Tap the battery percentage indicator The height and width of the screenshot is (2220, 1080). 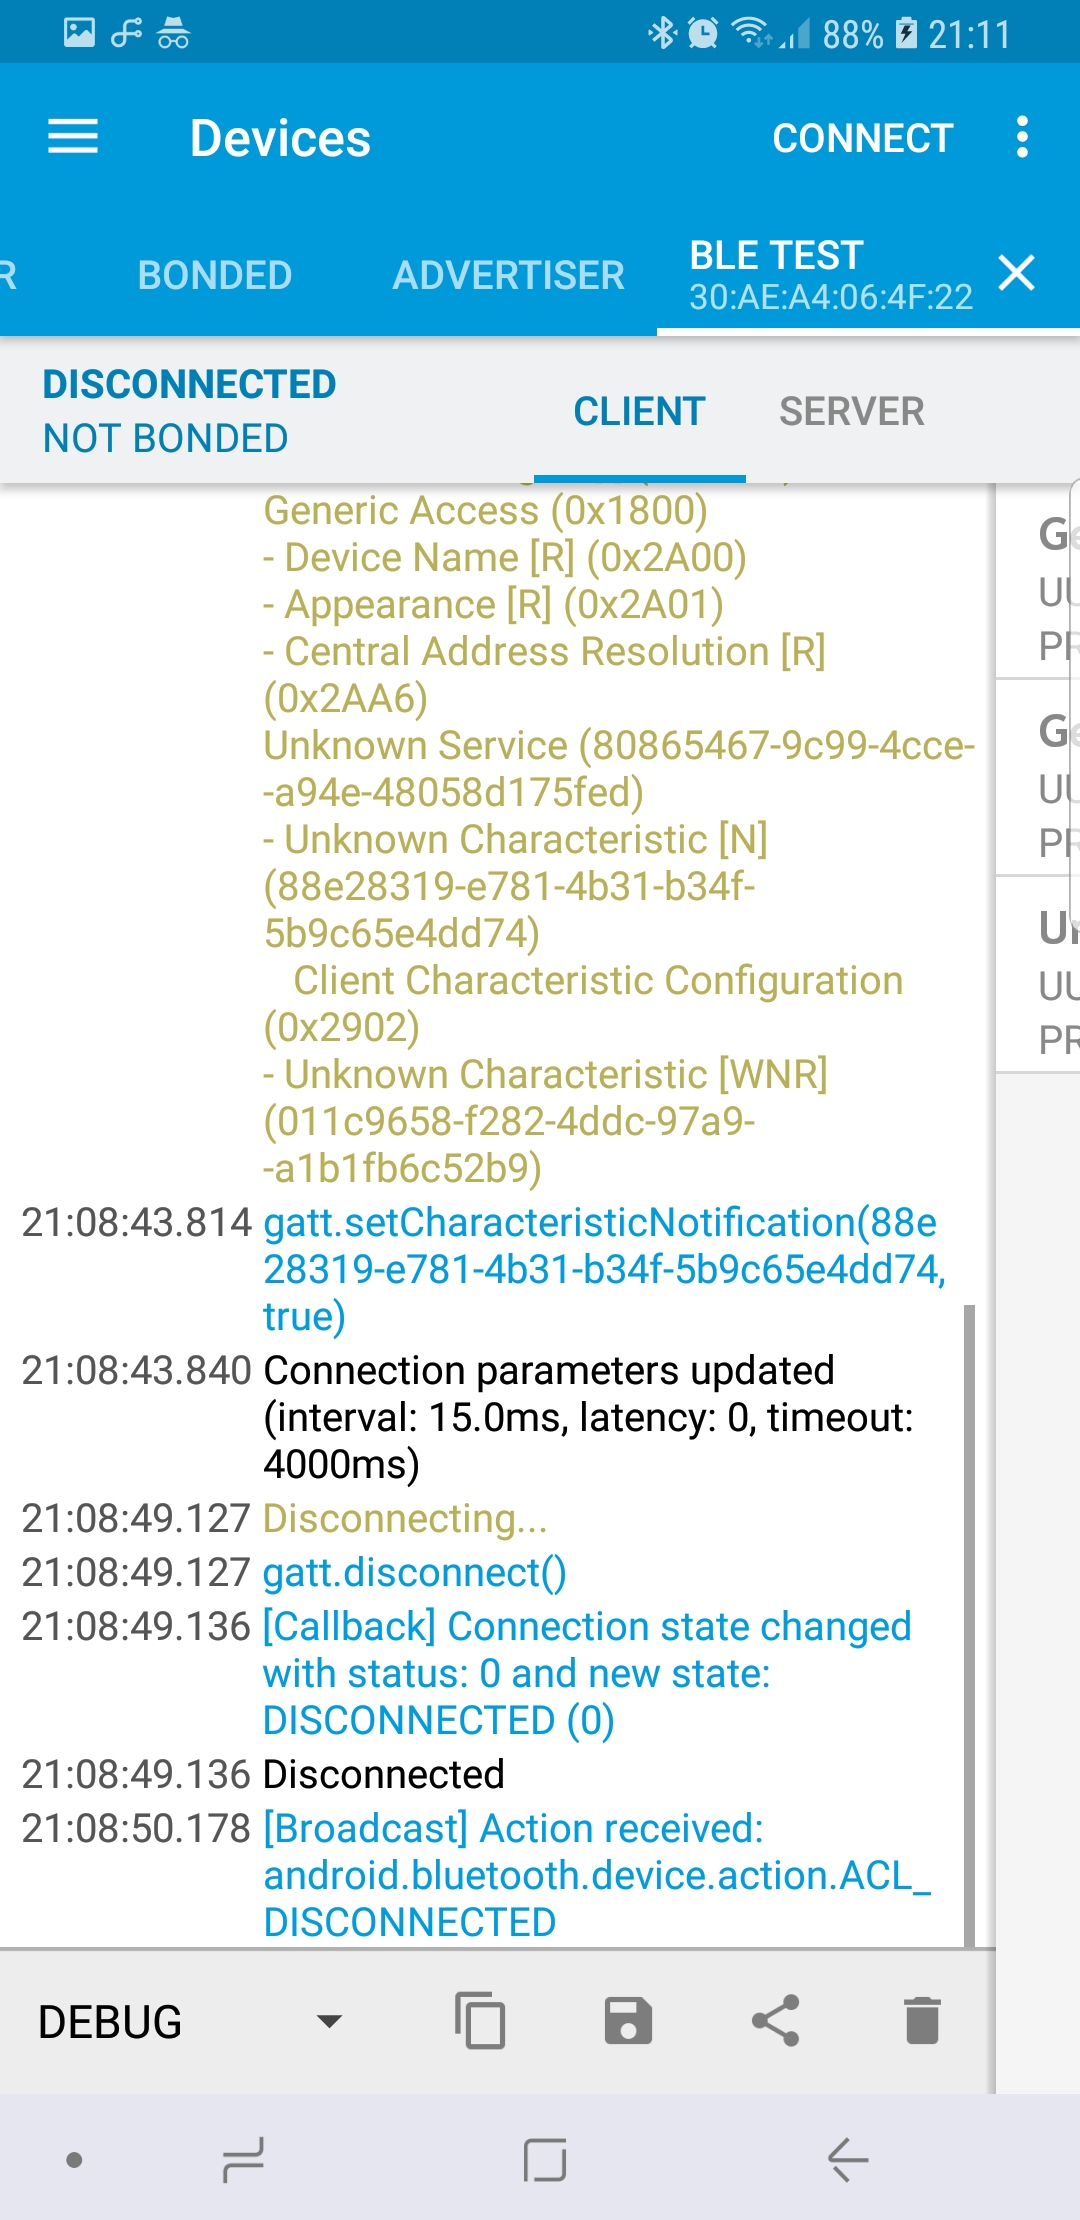(x=851, y=33)
